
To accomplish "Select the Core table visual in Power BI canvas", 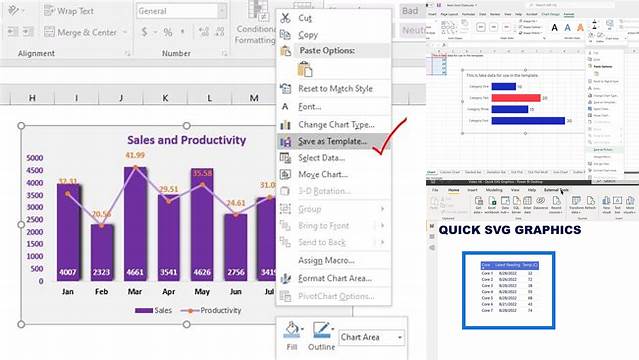I will click(509, 290).
